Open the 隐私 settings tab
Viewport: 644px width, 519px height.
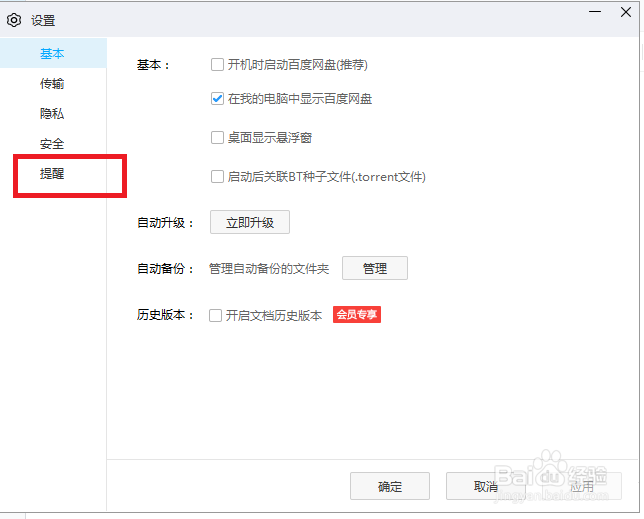click(x=52, y=114)
